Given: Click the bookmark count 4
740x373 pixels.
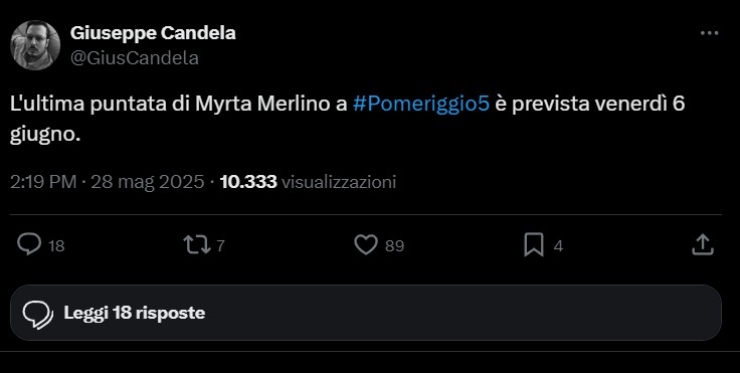Looking at the screenshot, I should 558,246.
